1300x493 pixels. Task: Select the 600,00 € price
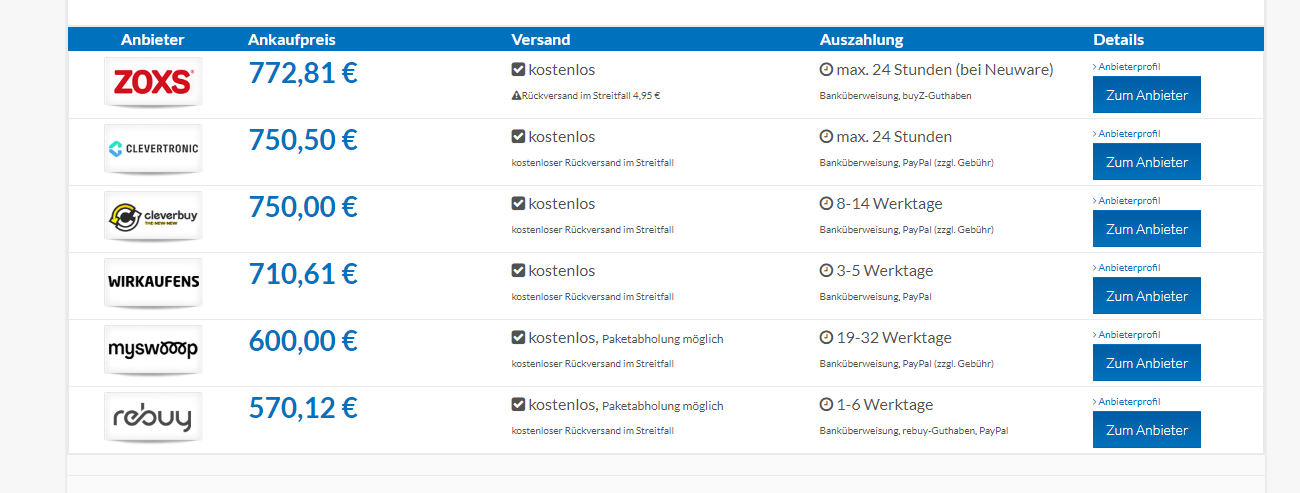tap(303, 341)
